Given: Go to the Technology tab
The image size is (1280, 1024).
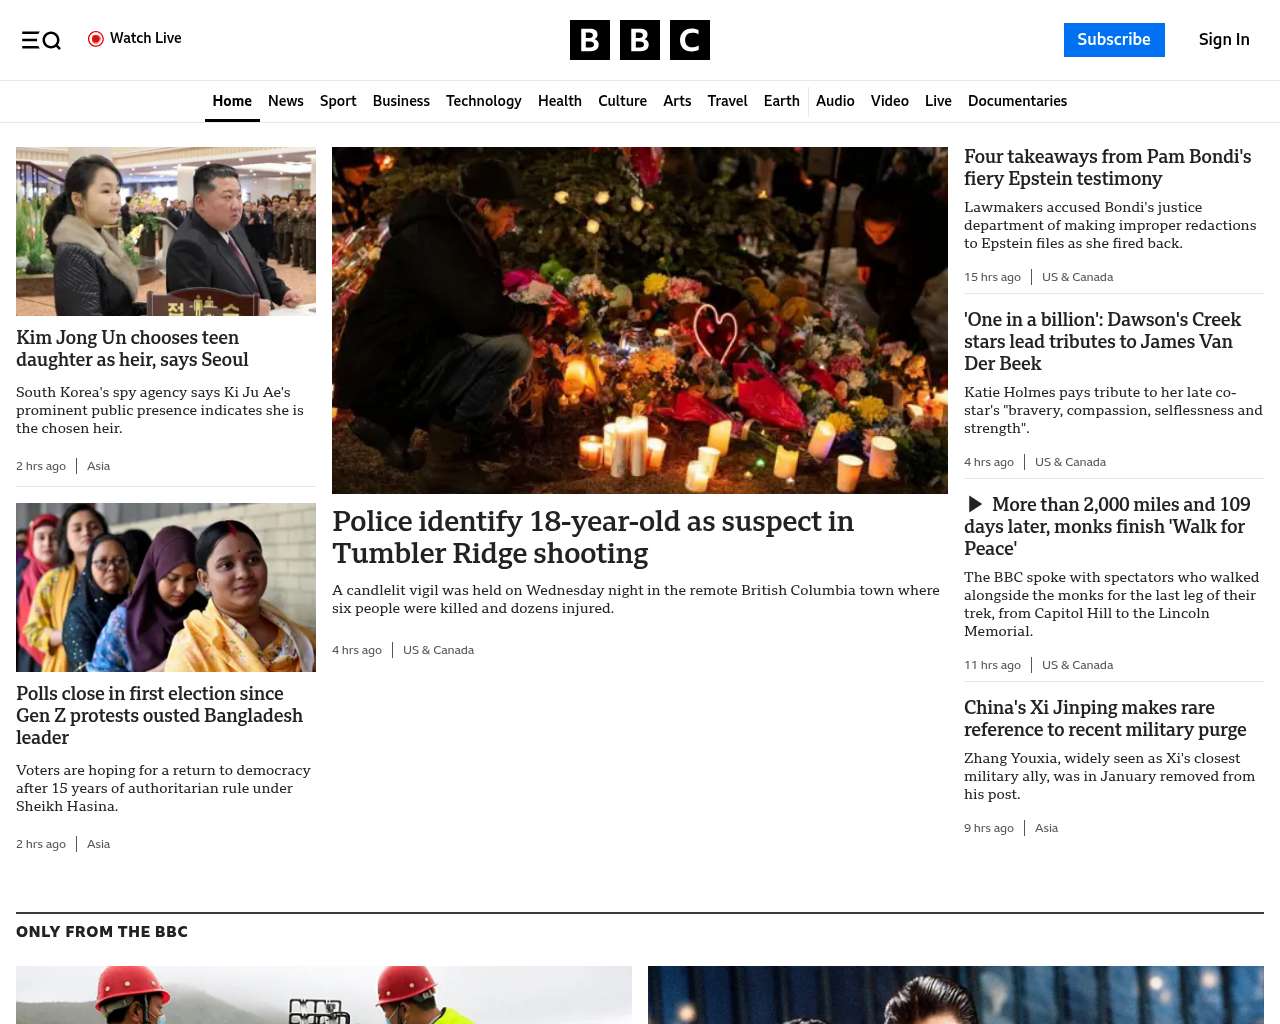Looking at the screenshot, I should click(483, 101).
